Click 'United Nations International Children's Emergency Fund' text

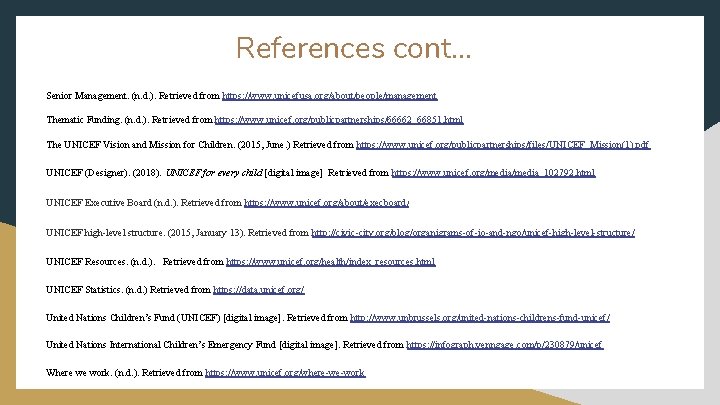[x=161, y=344]
